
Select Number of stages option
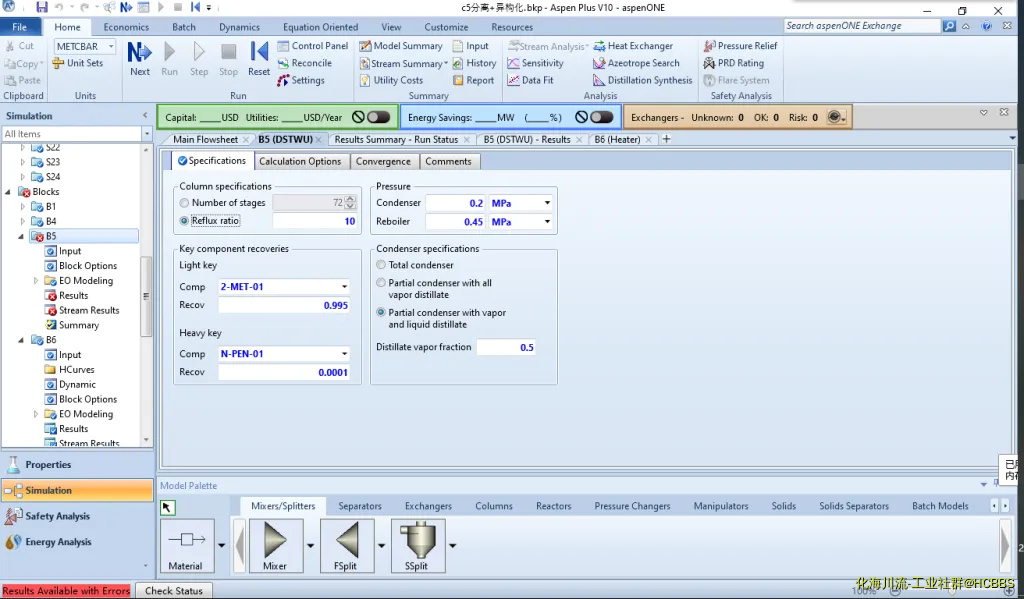pyautogui.click(x=184, y=203)
